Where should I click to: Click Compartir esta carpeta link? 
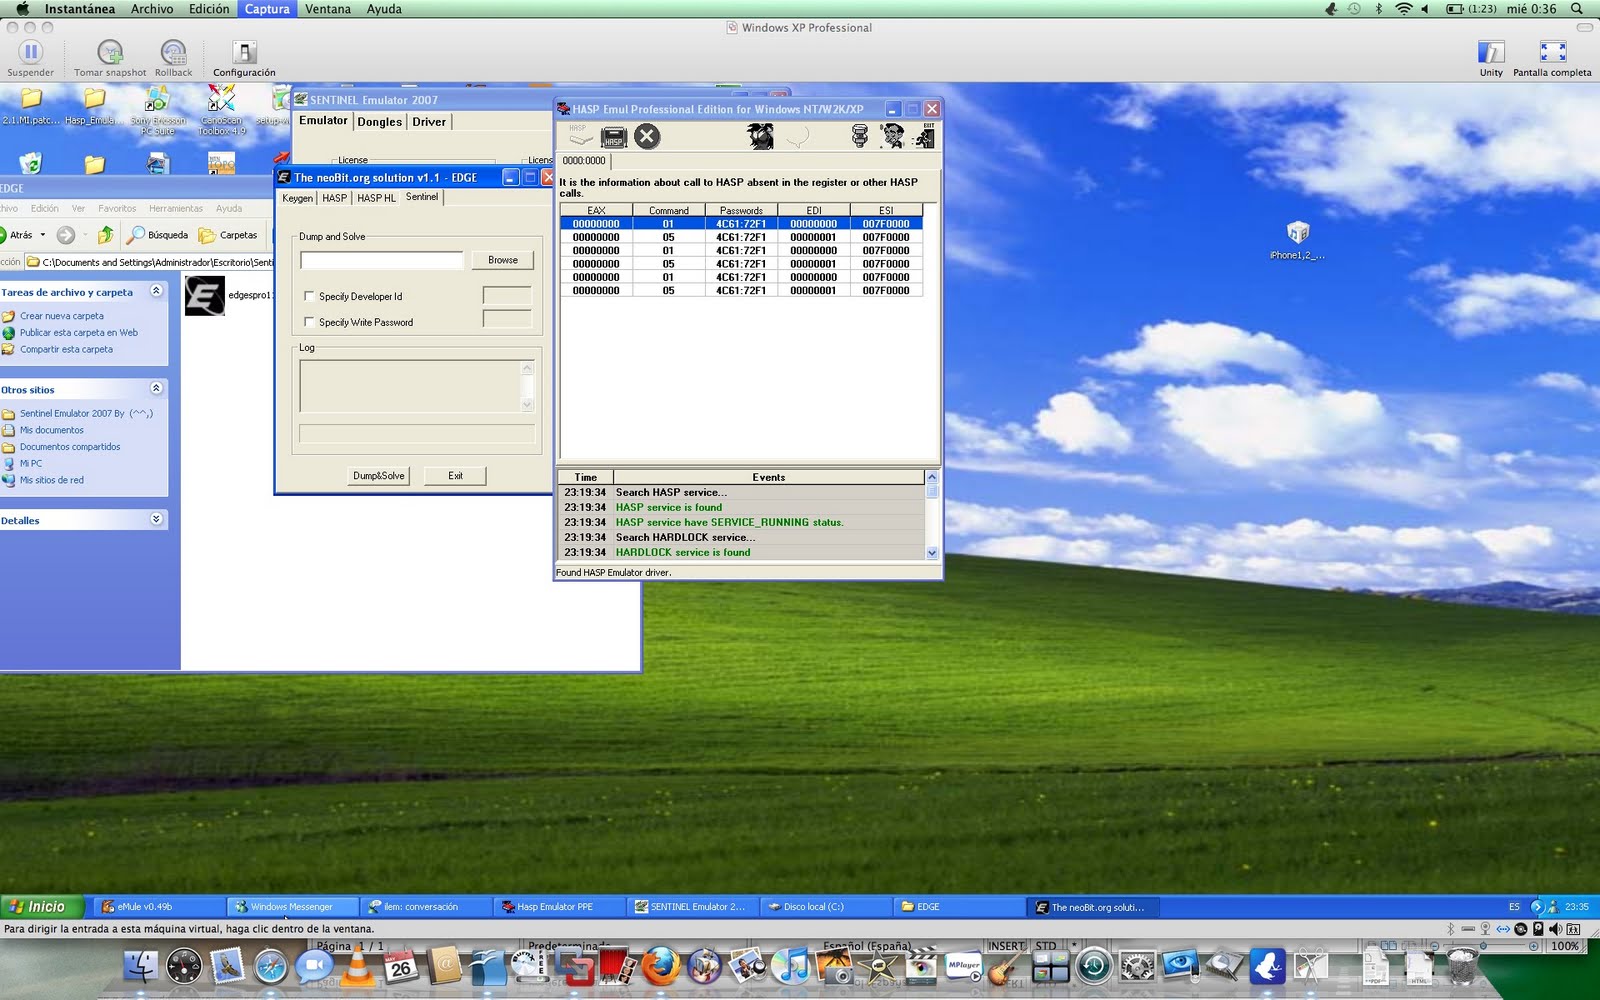pos(66,350)
